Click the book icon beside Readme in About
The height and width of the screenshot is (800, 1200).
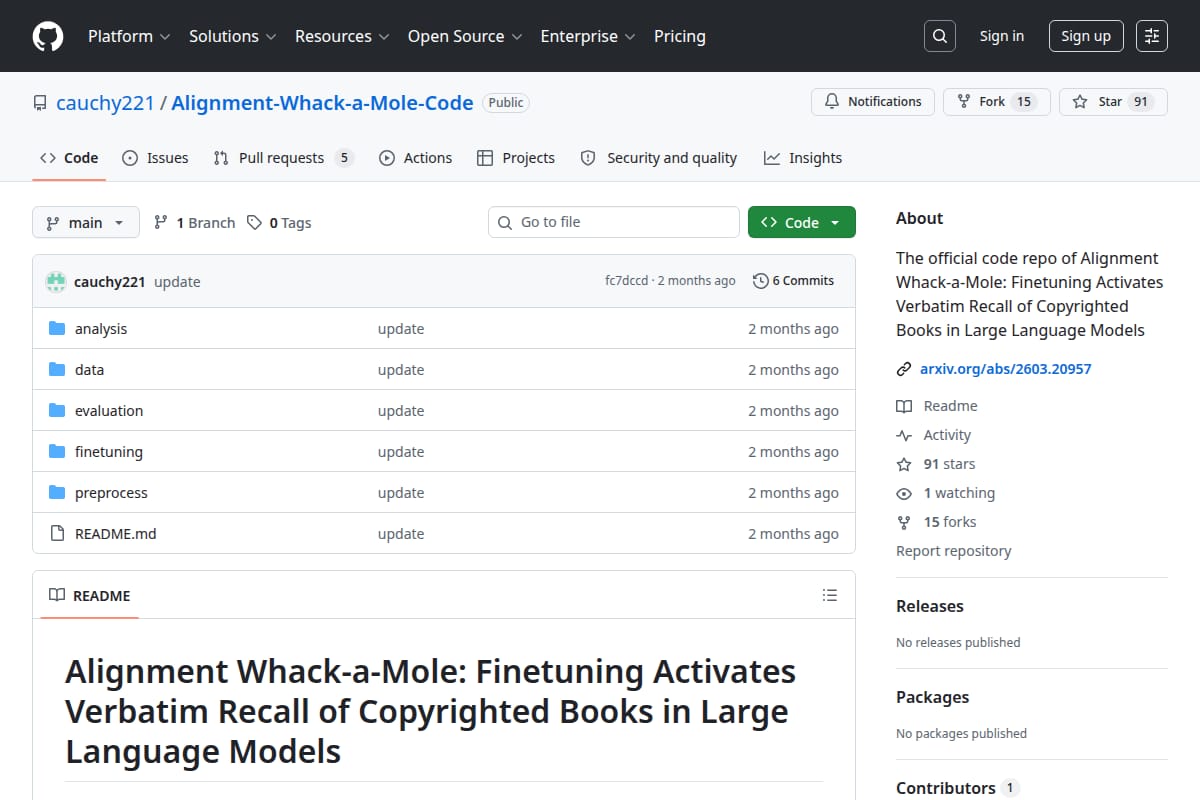pyautogui.click(x=904, y=406)
